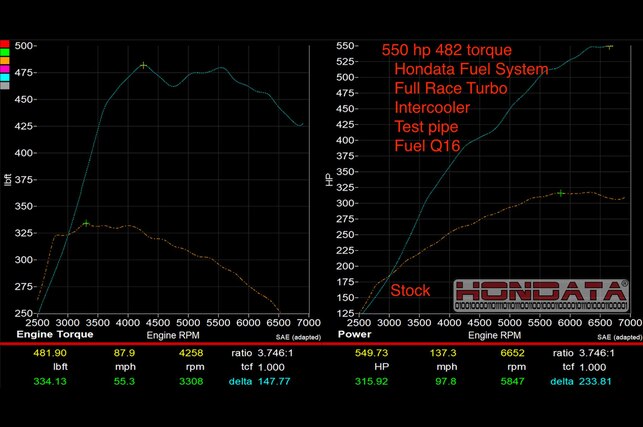Click the '315.92' stock HP value
This screenshot has height=427, width=643.
[372, 381]
